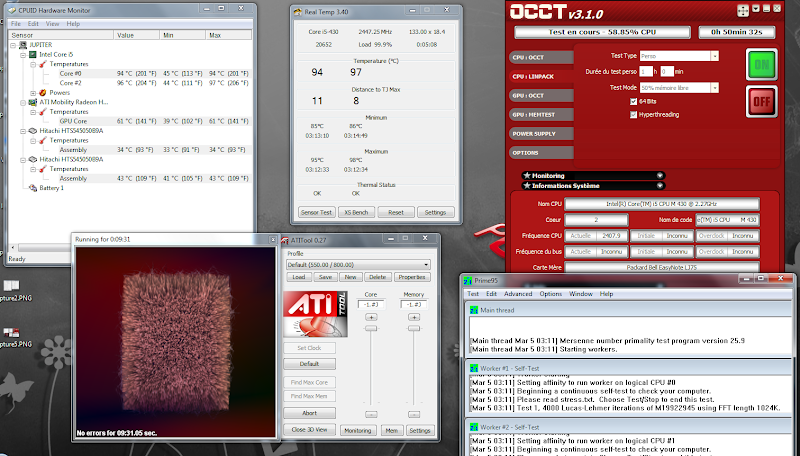This screenshot has width=800, height=456.
Task: Open the File menu in HWMonitor
Action: [x=16, y=24]
